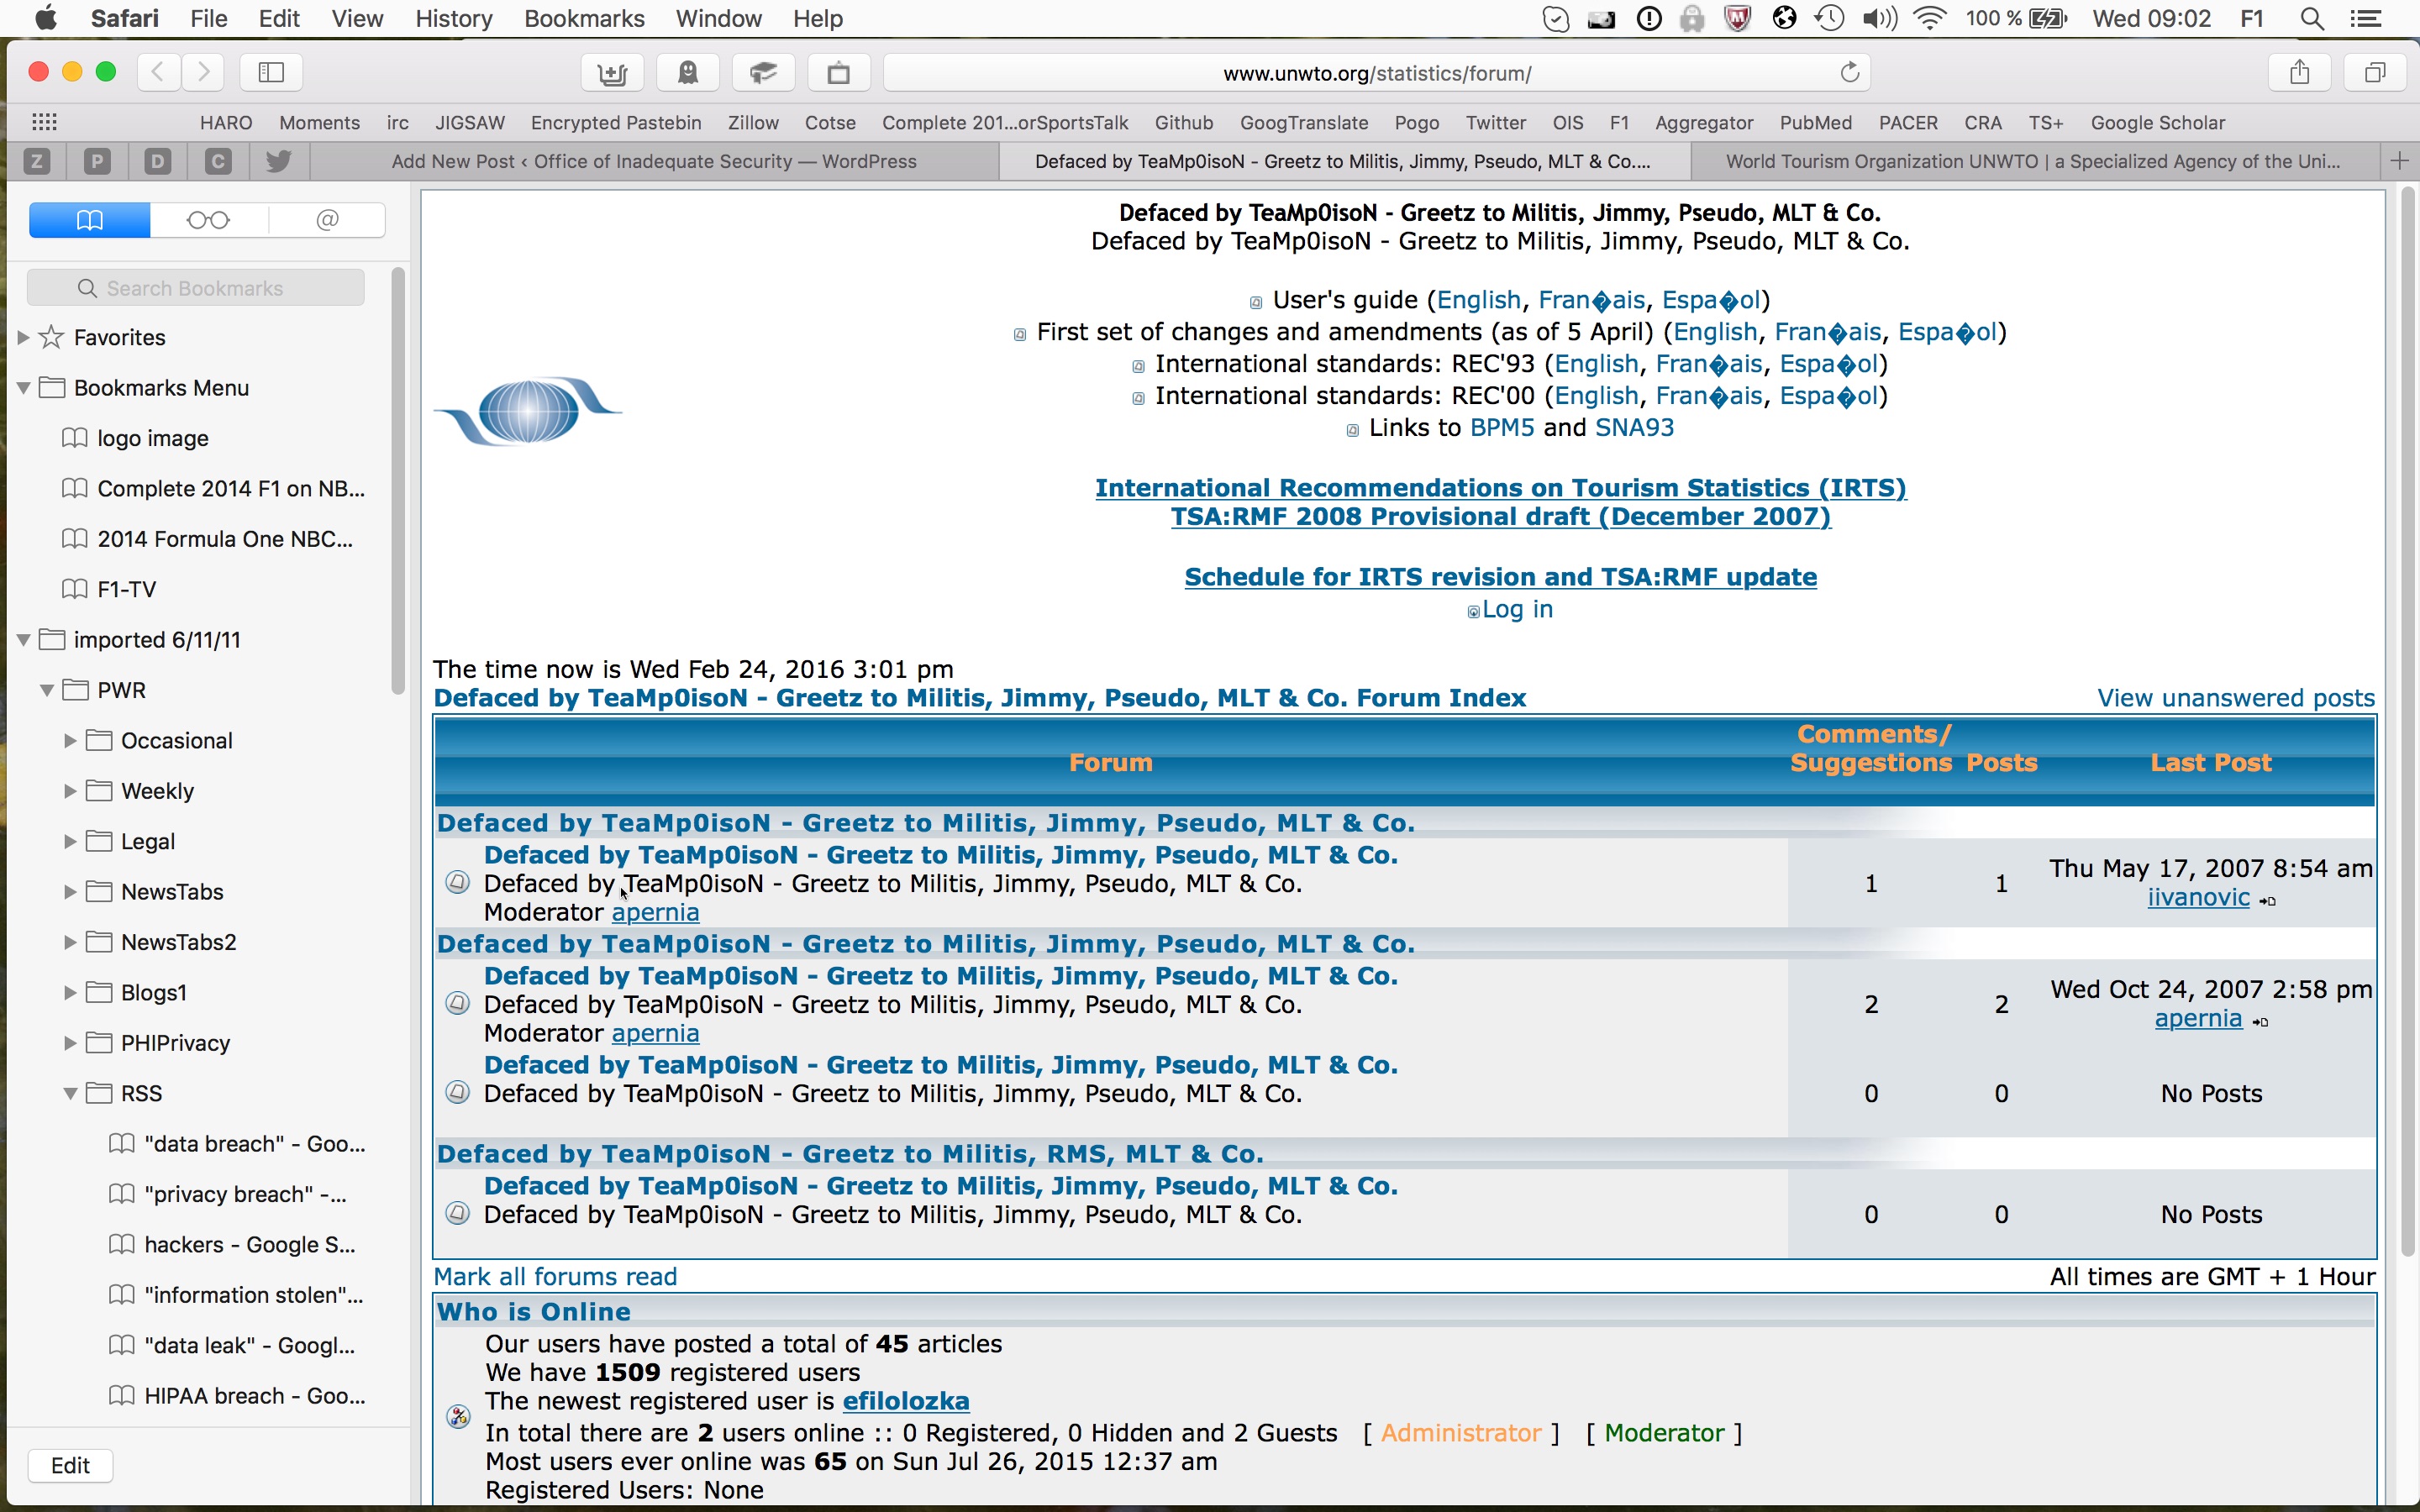Open the pinned Twitter bird tab
The width and height of the screenshot is (2420, 1512).
pos(278,161)
